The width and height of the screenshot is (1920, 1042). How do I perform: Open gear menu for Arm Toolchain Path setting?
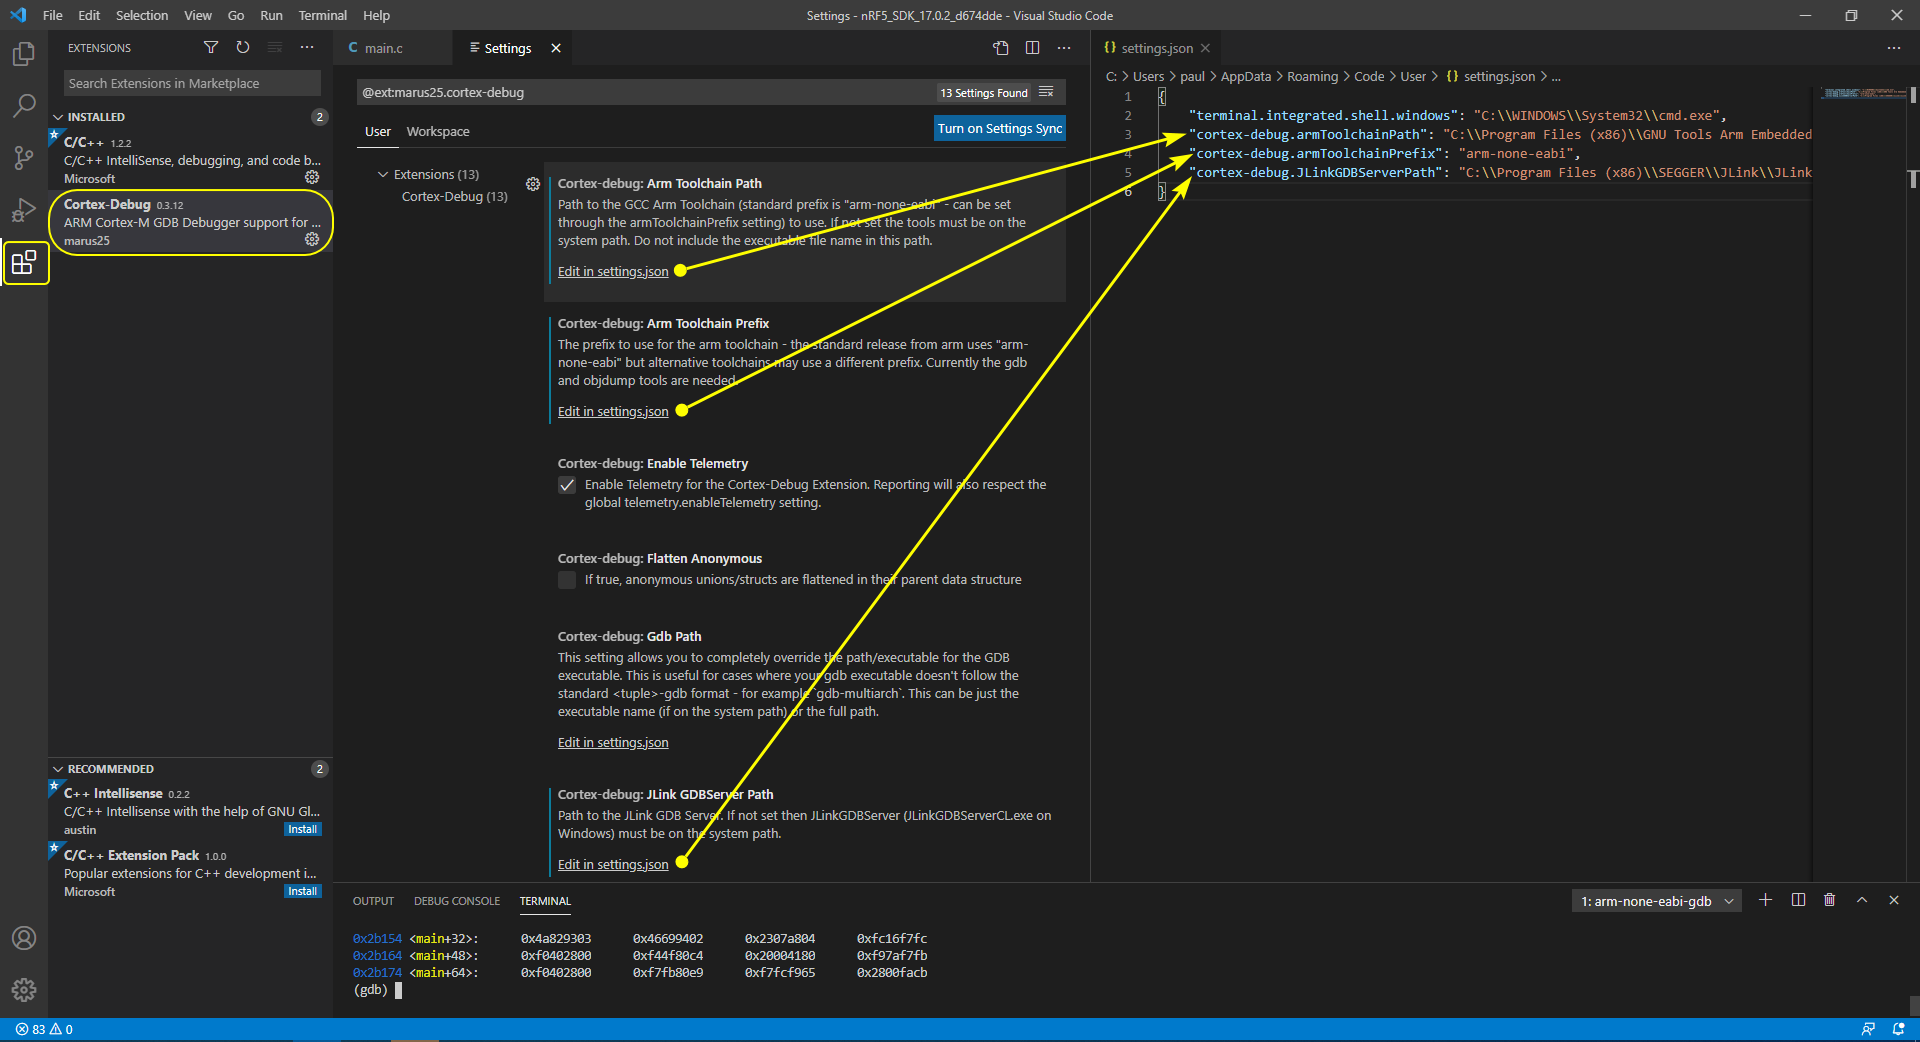tap(533, 184)
